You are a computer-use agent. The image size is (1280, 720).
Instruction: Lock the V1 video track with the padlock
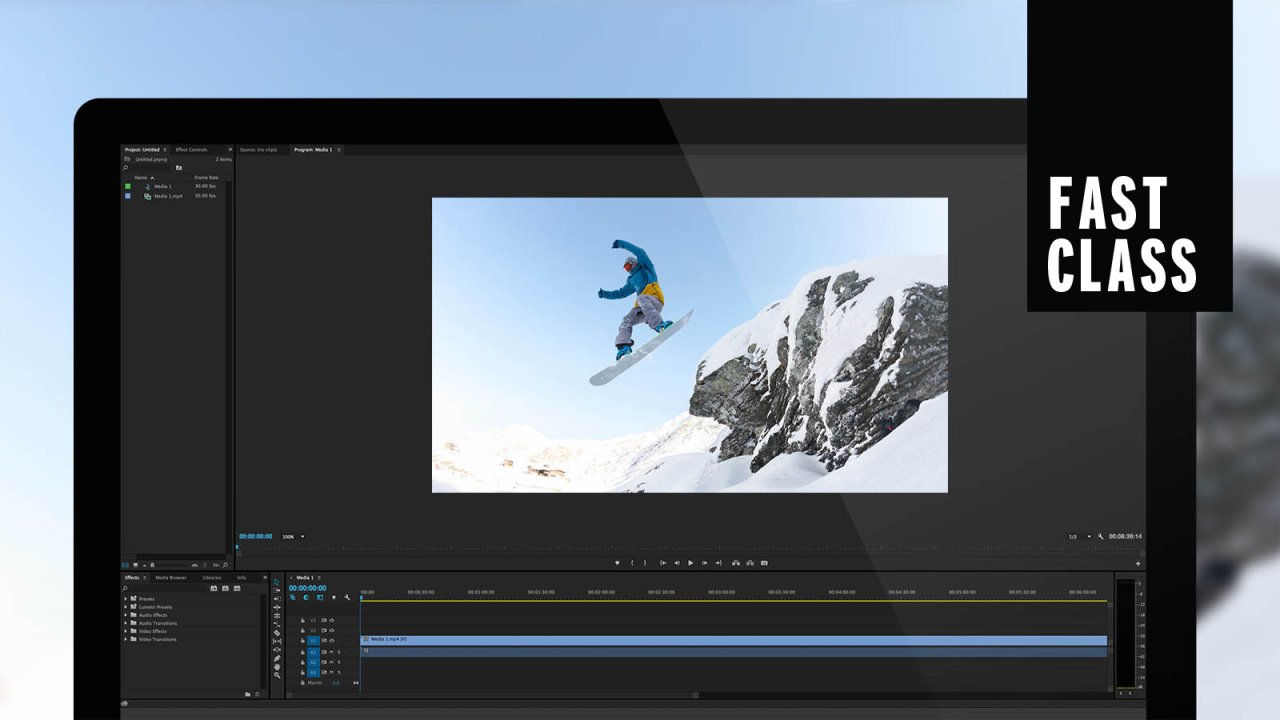[303, 641]
